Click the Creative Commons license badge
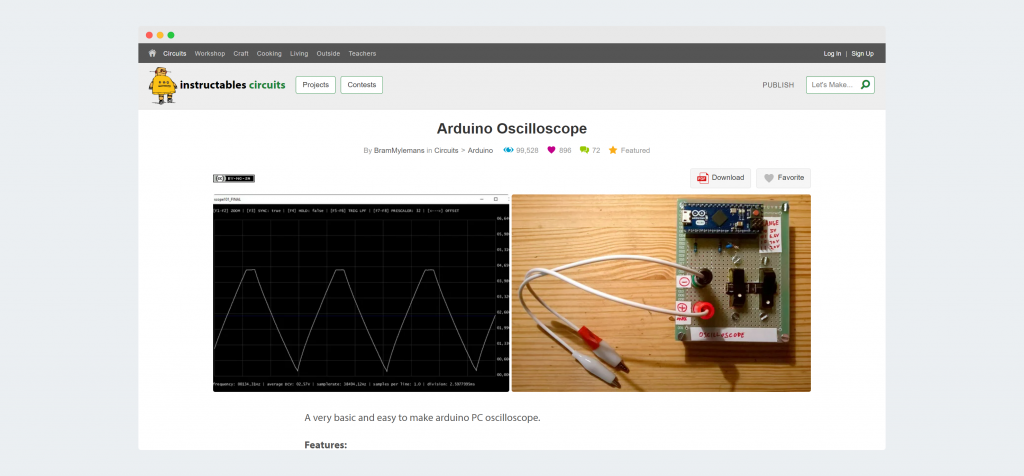 click(x=234, y=178)
